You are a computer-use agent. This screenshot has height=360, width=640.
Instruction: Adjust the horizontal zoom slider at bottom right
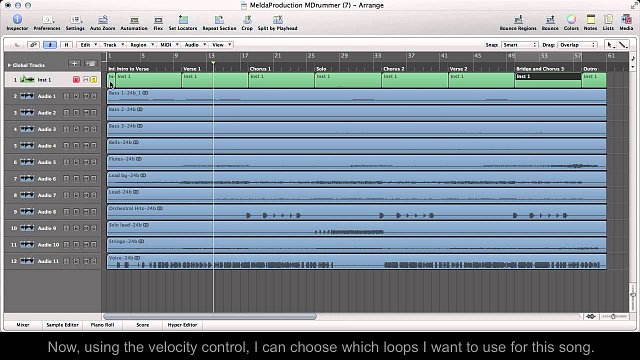[x=613, y=316]
